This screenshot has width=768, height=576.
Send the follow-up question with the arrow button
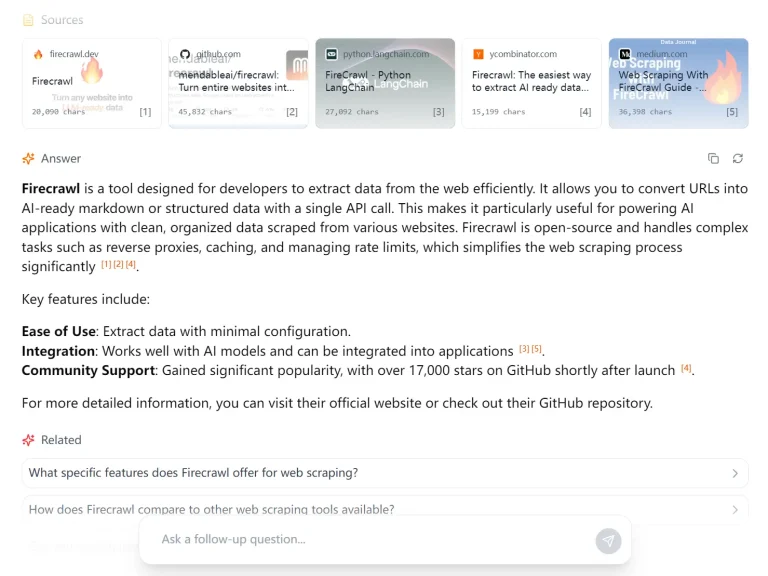(608, 541)
